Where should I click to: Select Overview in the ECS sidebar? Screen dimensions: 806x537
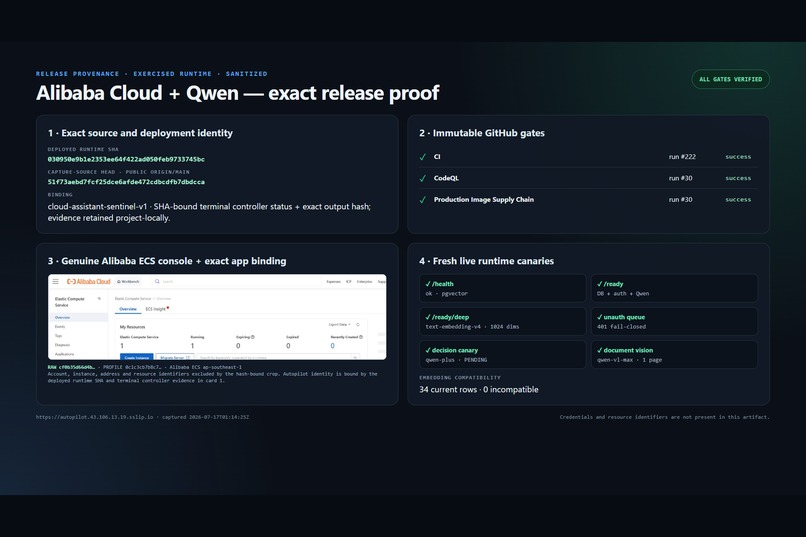tap(78, 318)
